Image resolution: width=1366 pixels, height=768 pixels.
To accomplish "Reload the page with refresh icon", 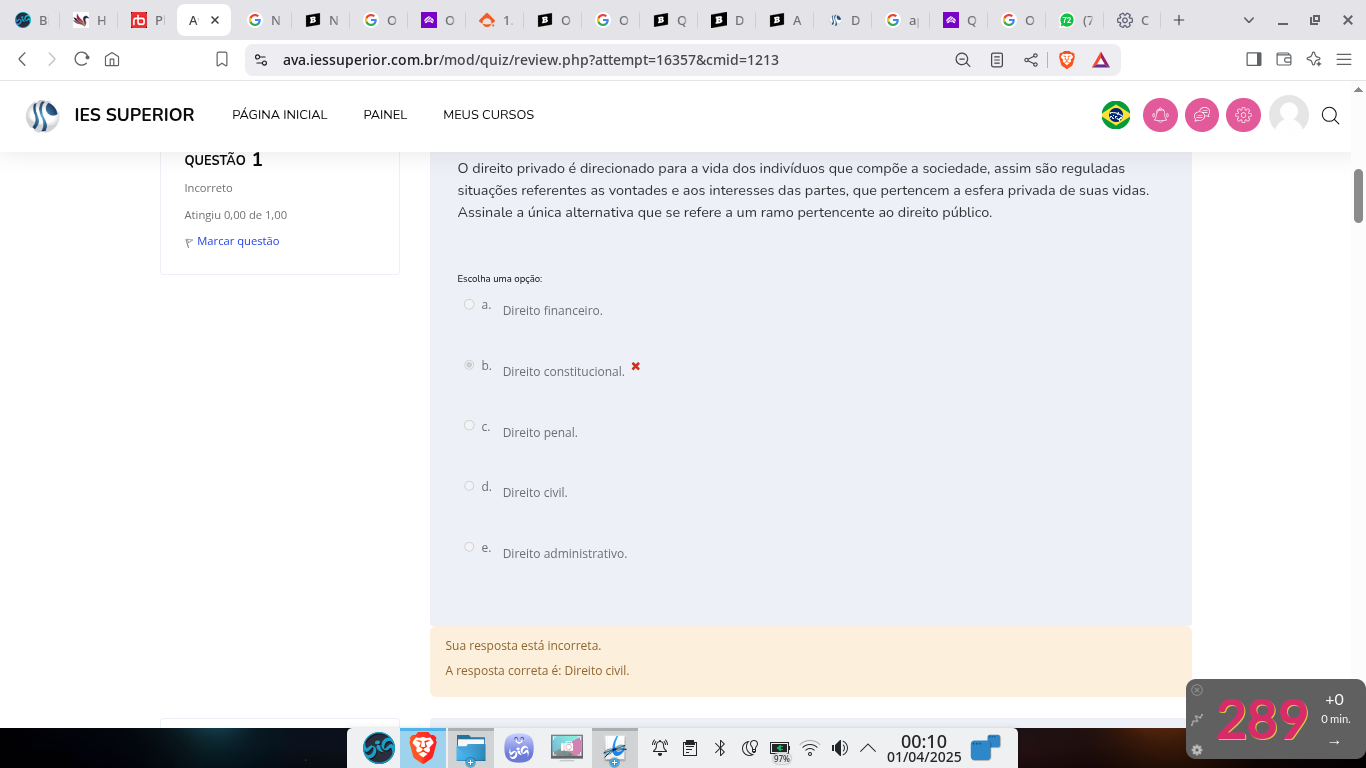I will (x=82, y=59).
